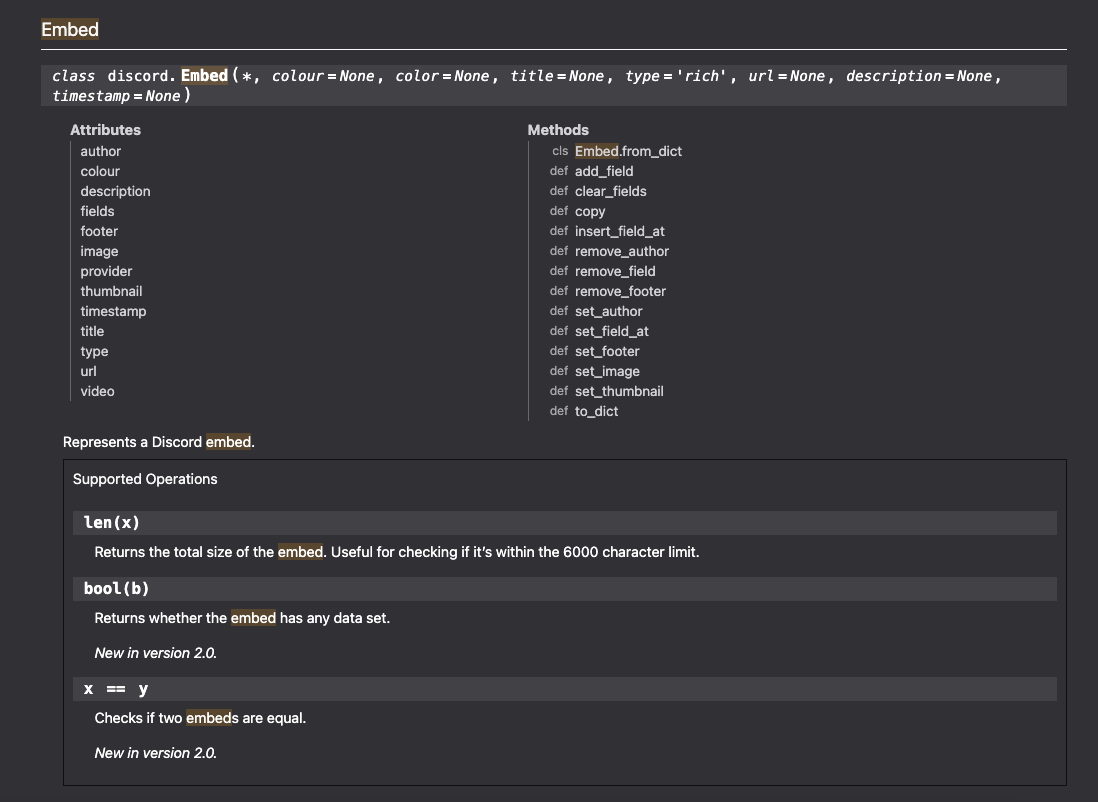Open the description attribute link
The image size is (1098, 802).
(115, 191)
